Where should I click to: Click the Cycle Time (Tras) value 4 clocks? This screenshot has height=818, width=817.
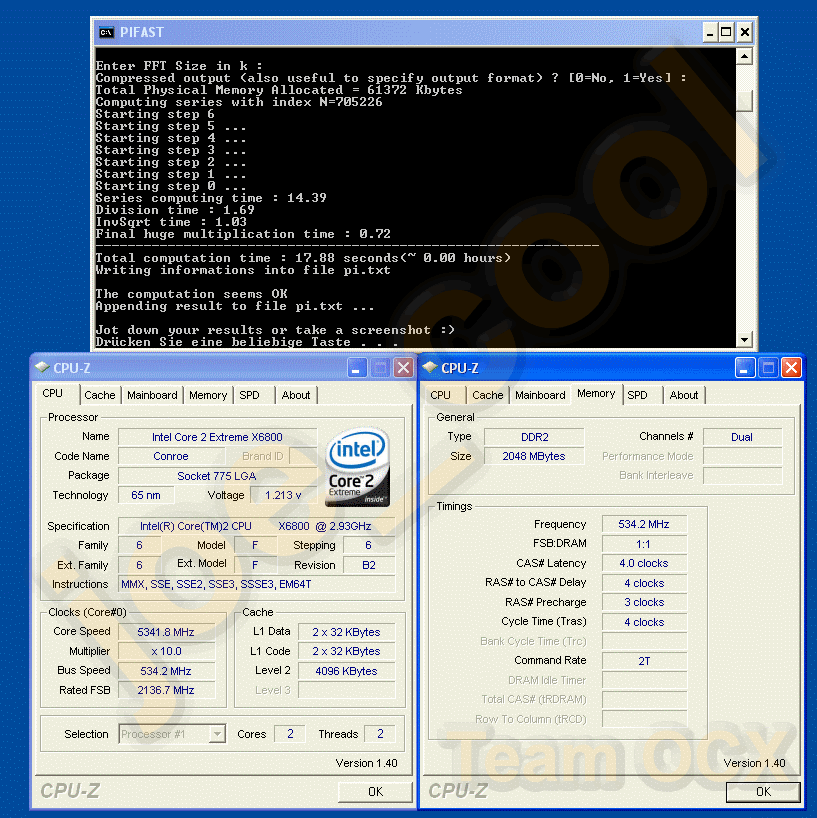[644, 622]
